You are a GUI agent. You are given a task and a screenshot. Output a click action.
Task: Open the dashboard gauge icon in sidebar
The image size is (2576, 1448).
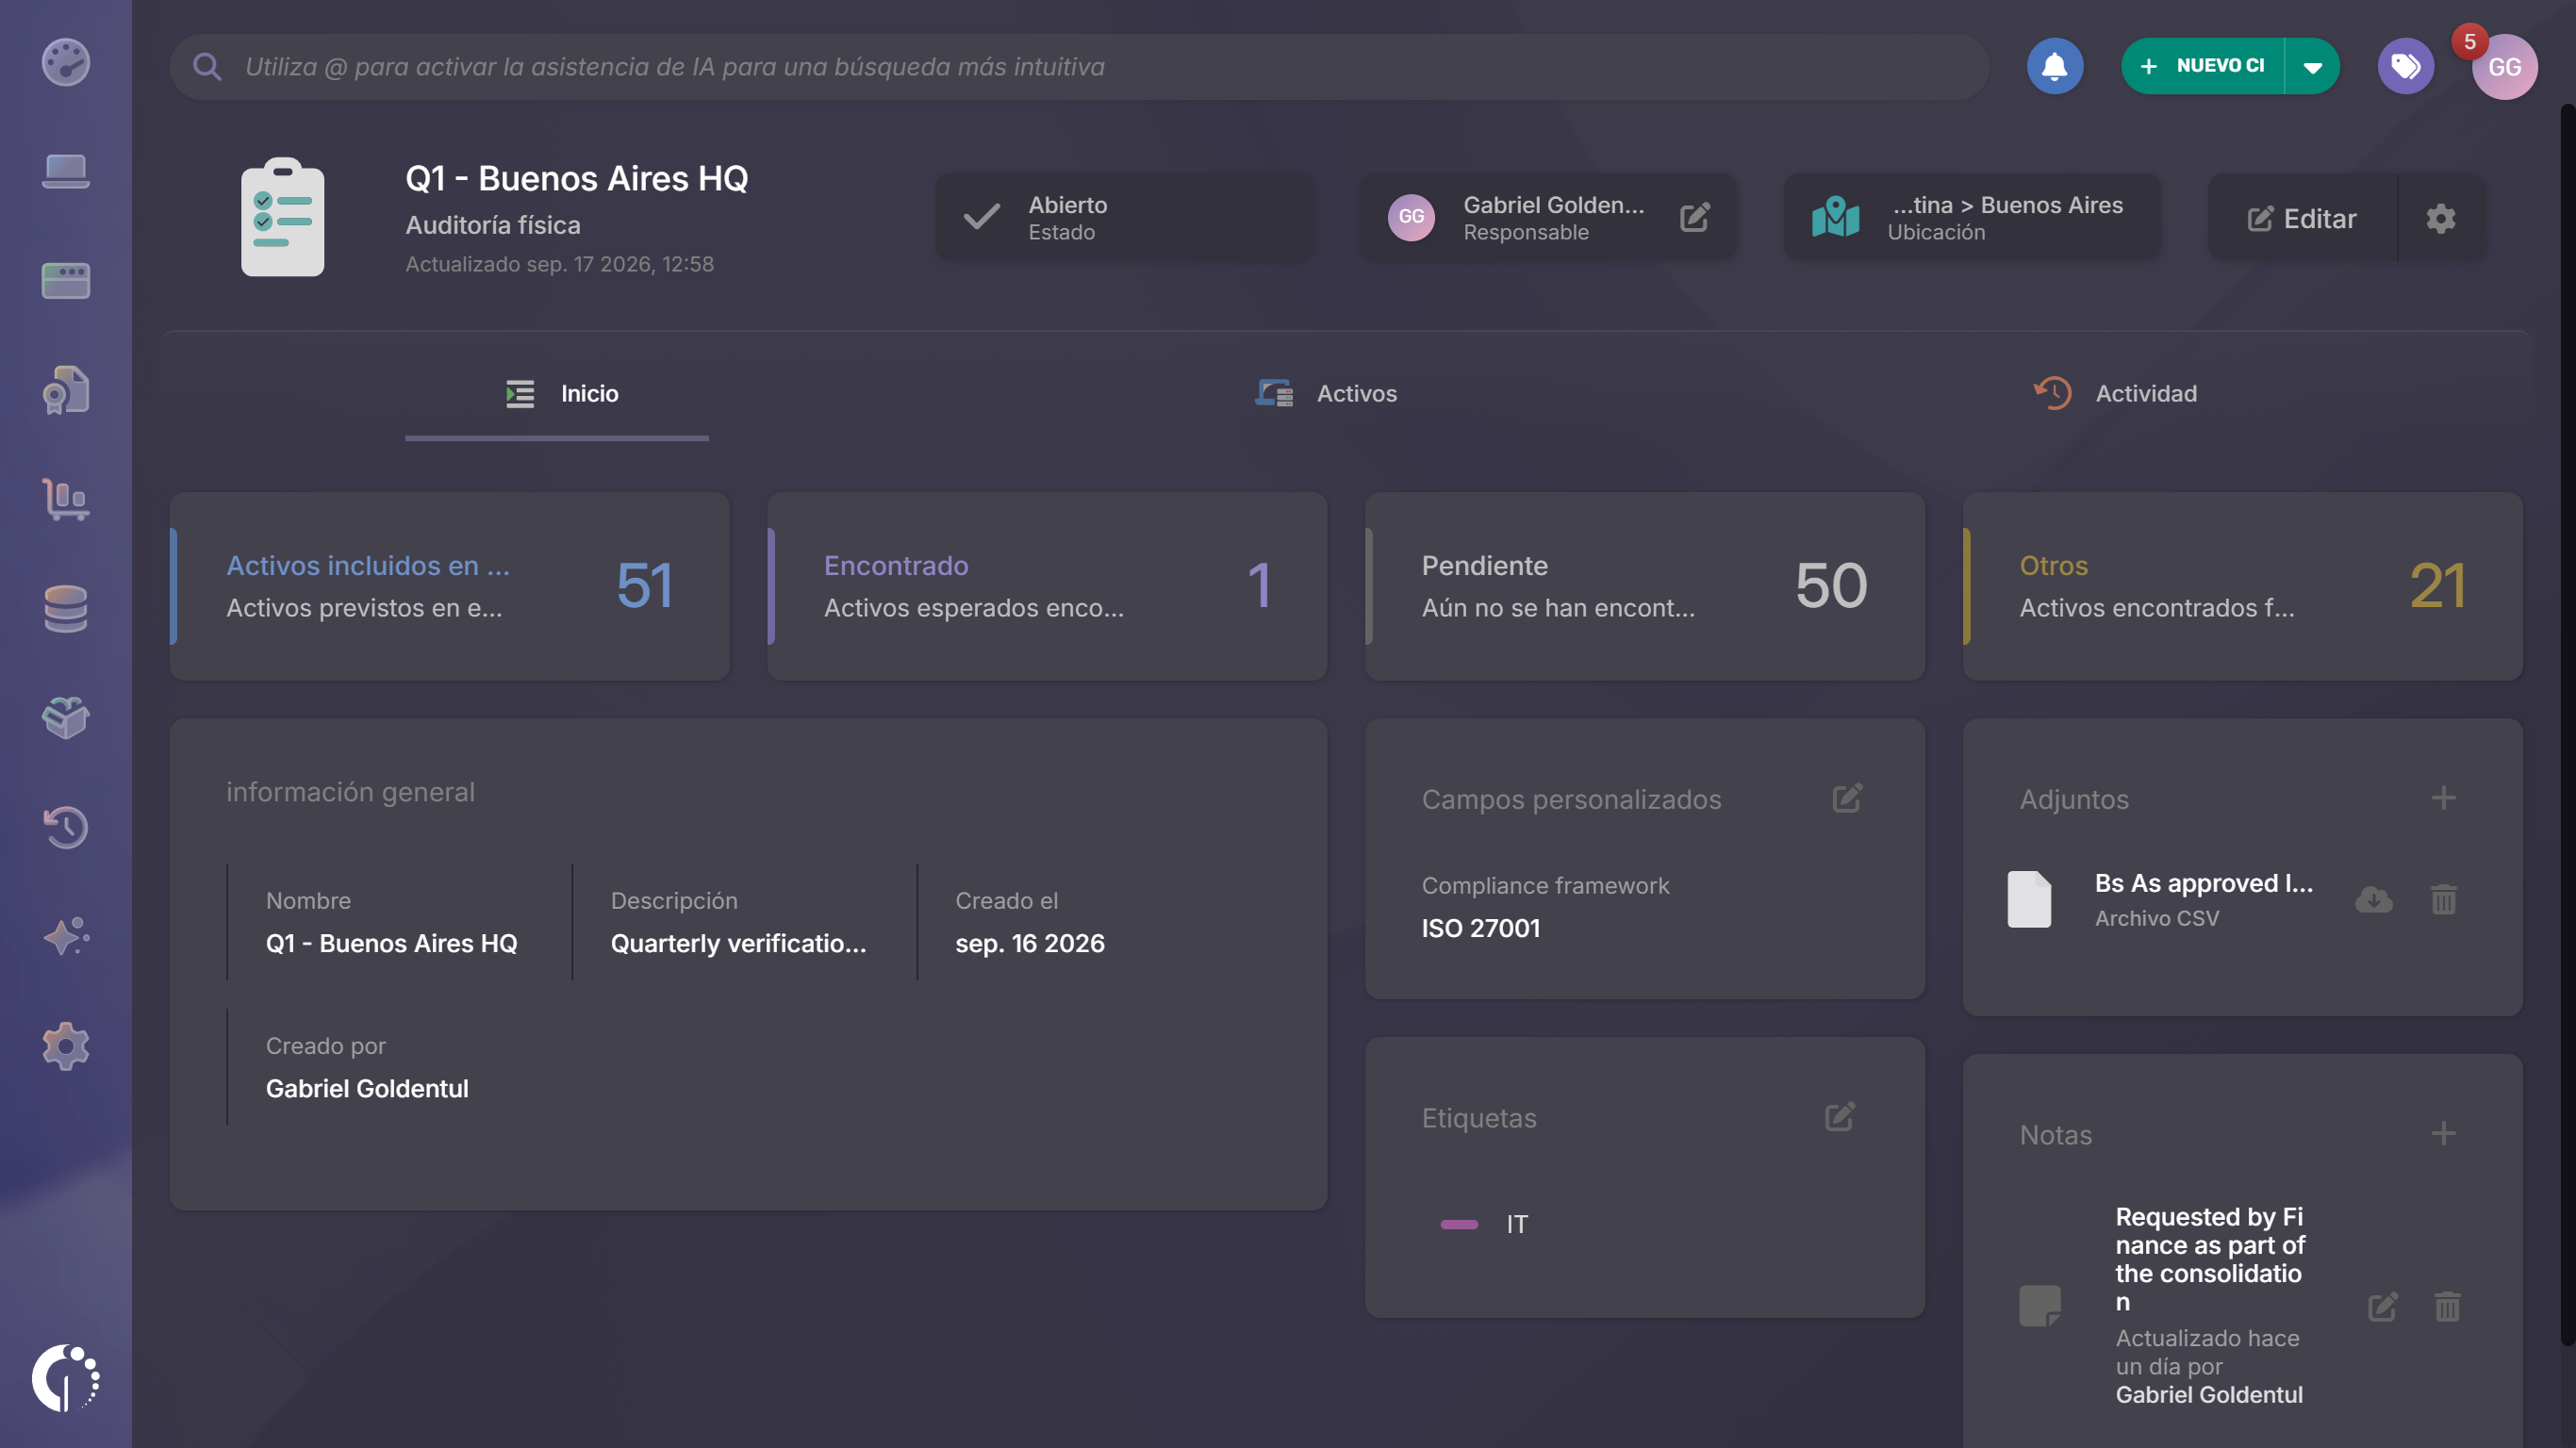[x=65, y=62]
